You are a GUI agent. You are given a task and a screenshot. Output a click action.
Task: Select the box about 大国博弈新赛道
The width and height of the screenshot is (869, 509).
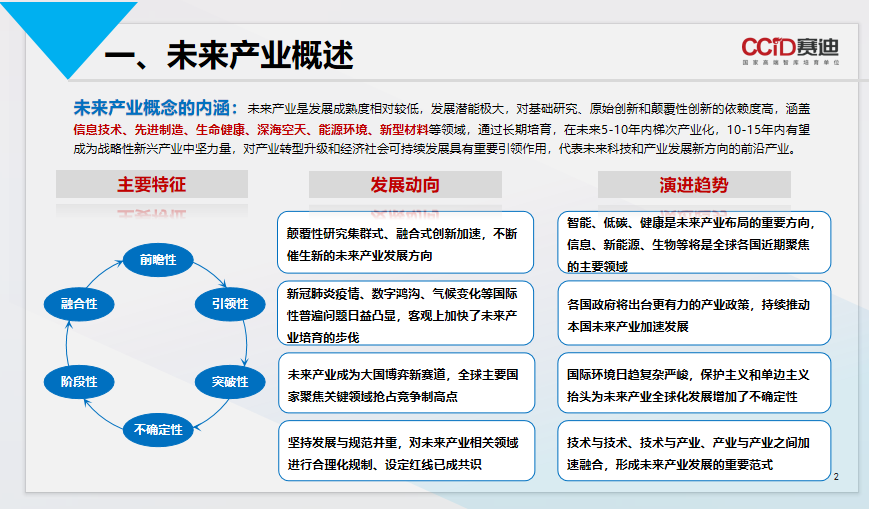pyautogui.click(x=406, y=383)
